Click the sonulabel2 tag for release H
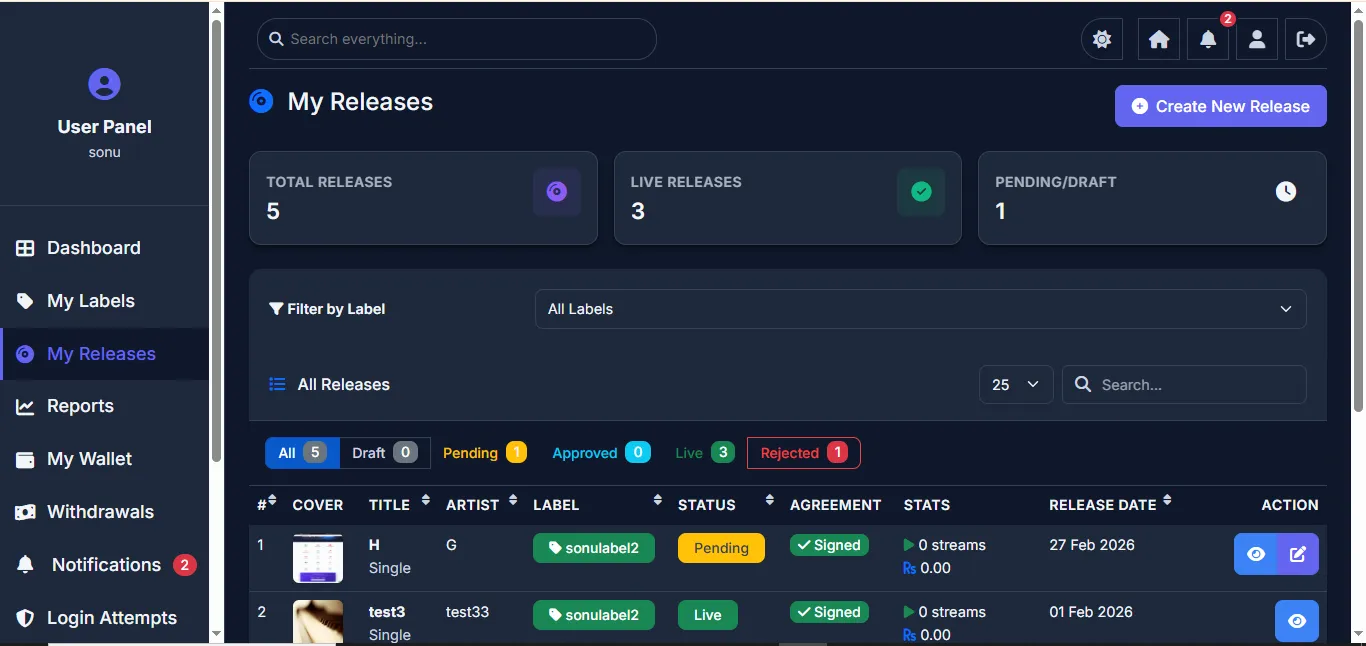The width and height of the screenshot is (1366, 646). pos(594,548)
